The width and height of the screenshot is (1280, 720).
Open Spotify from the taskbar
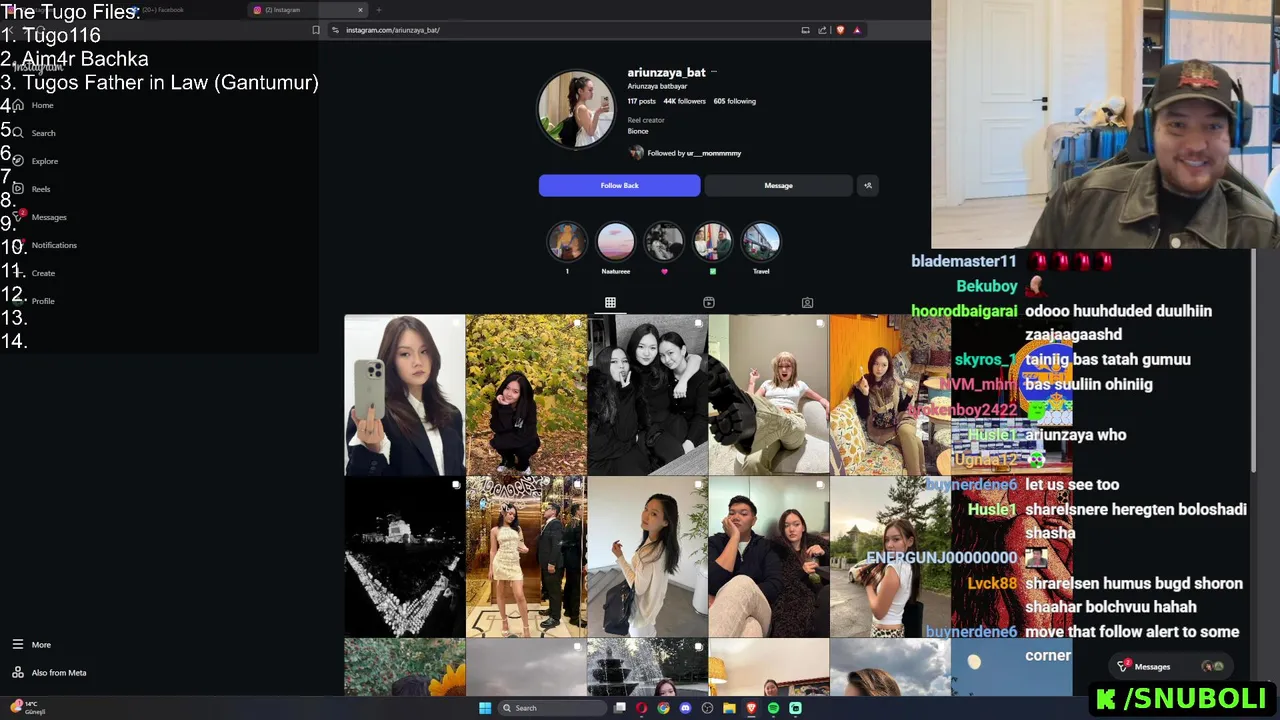(773, 708)
